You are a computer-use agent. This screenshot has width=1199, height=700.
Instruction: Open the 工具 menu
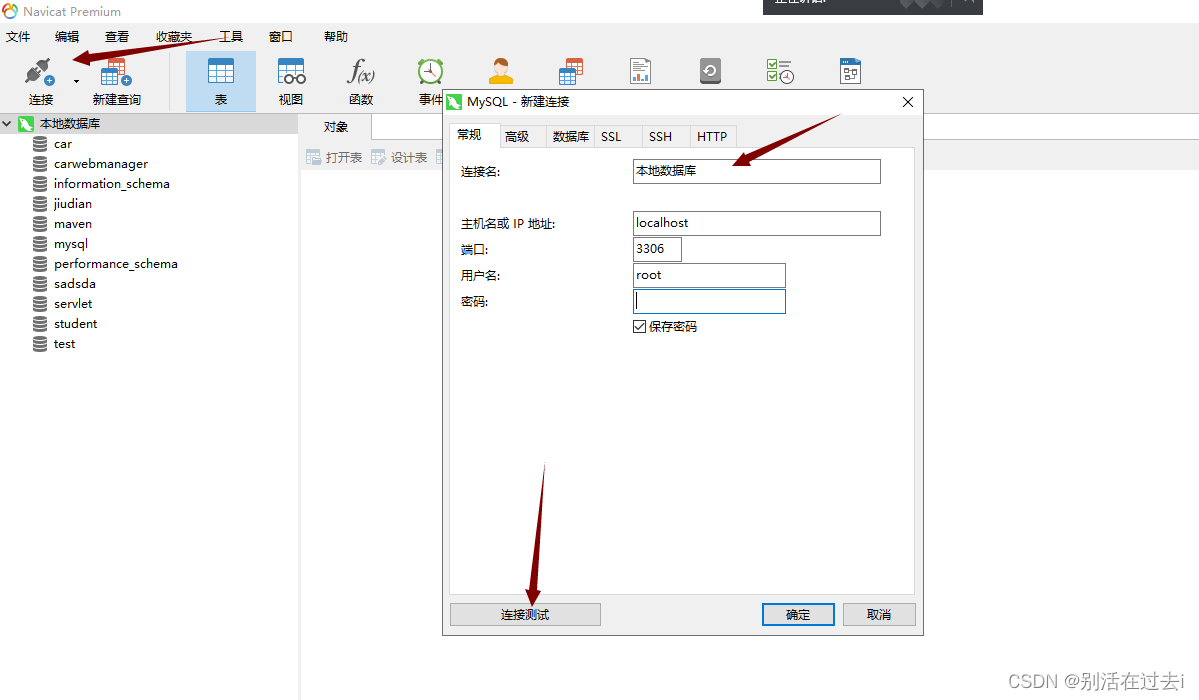coord(230,36)
